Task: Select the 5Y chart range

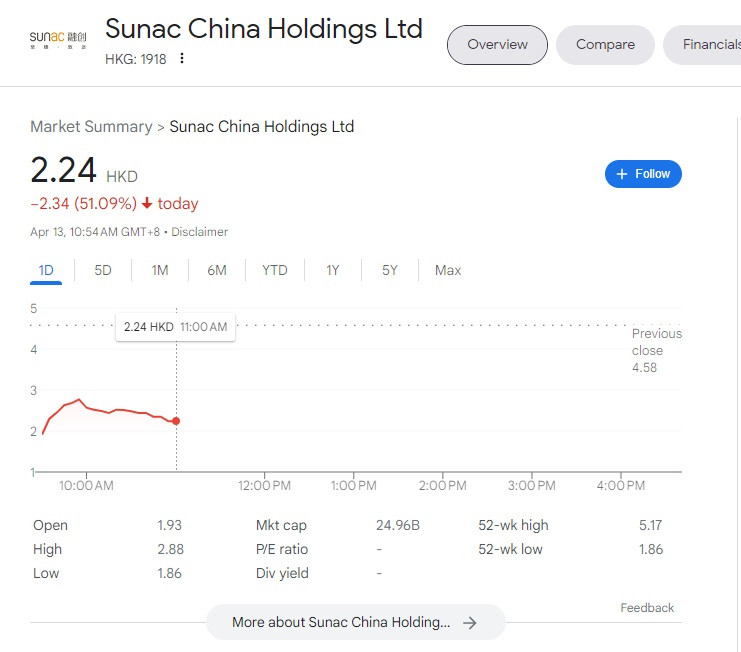Action: 390,271
